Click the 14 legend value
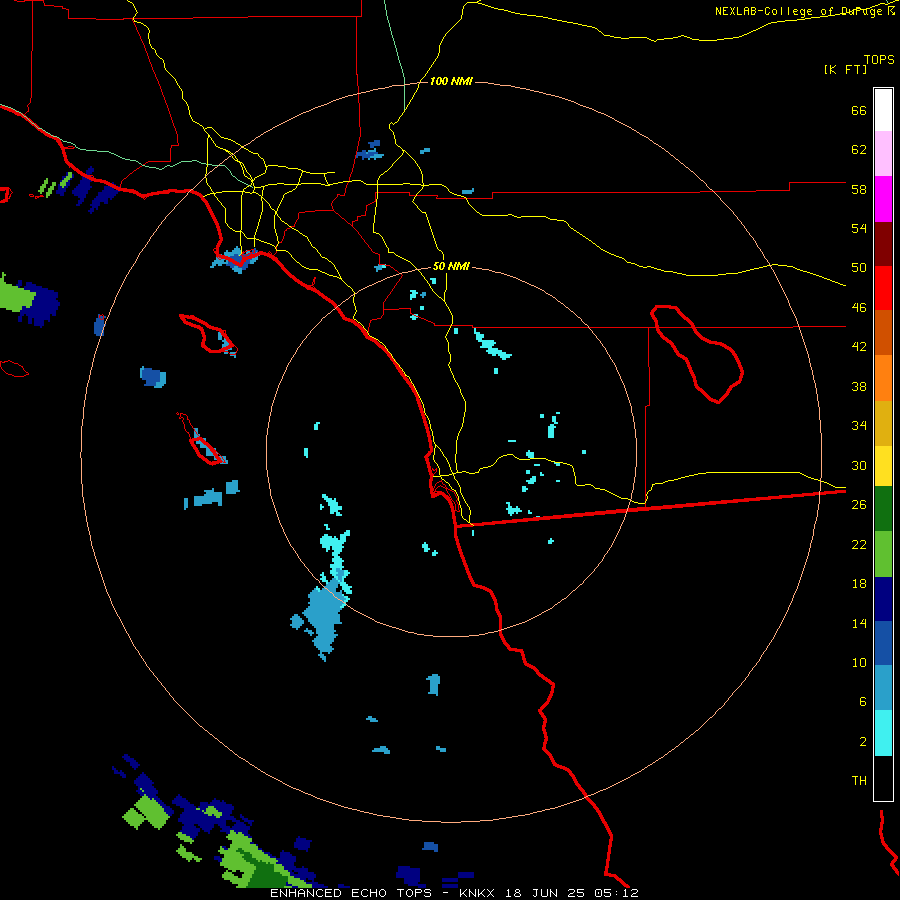Image resolution: width=900 pixels, height=900 pixels. [859, 623]
